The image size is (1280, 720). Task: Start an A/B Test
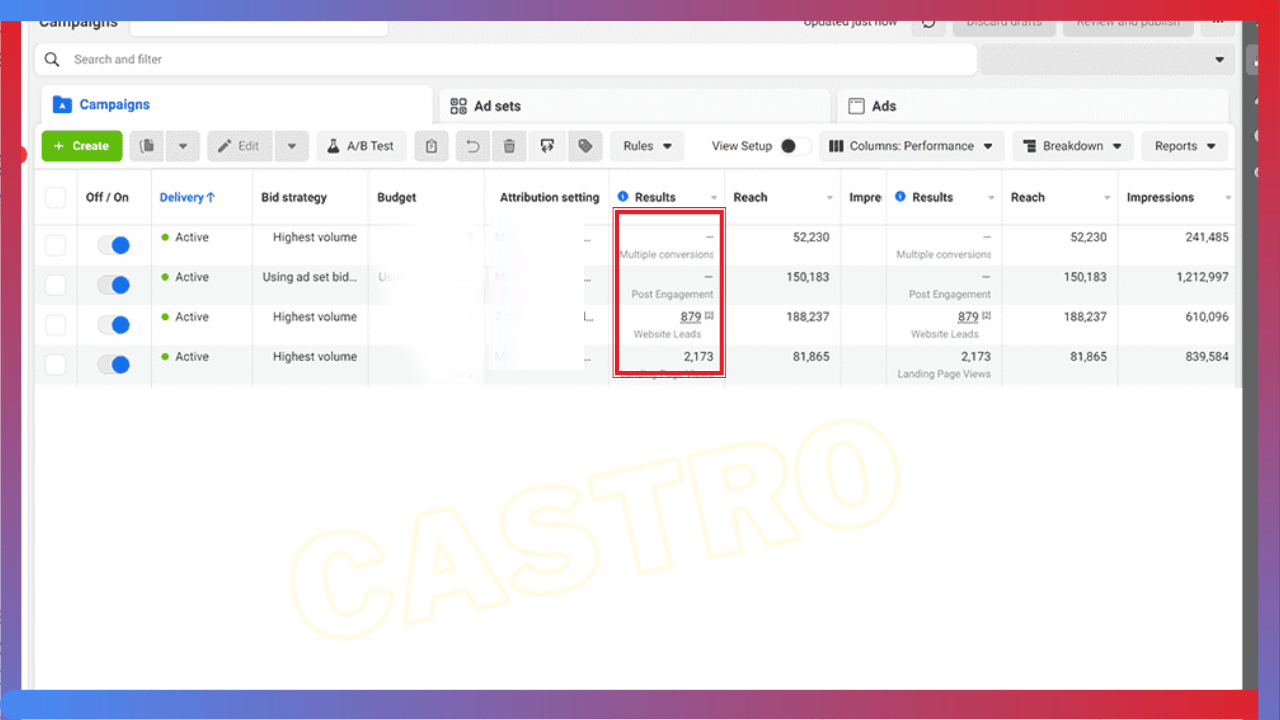pyautogui.click(x=360, y=146)
